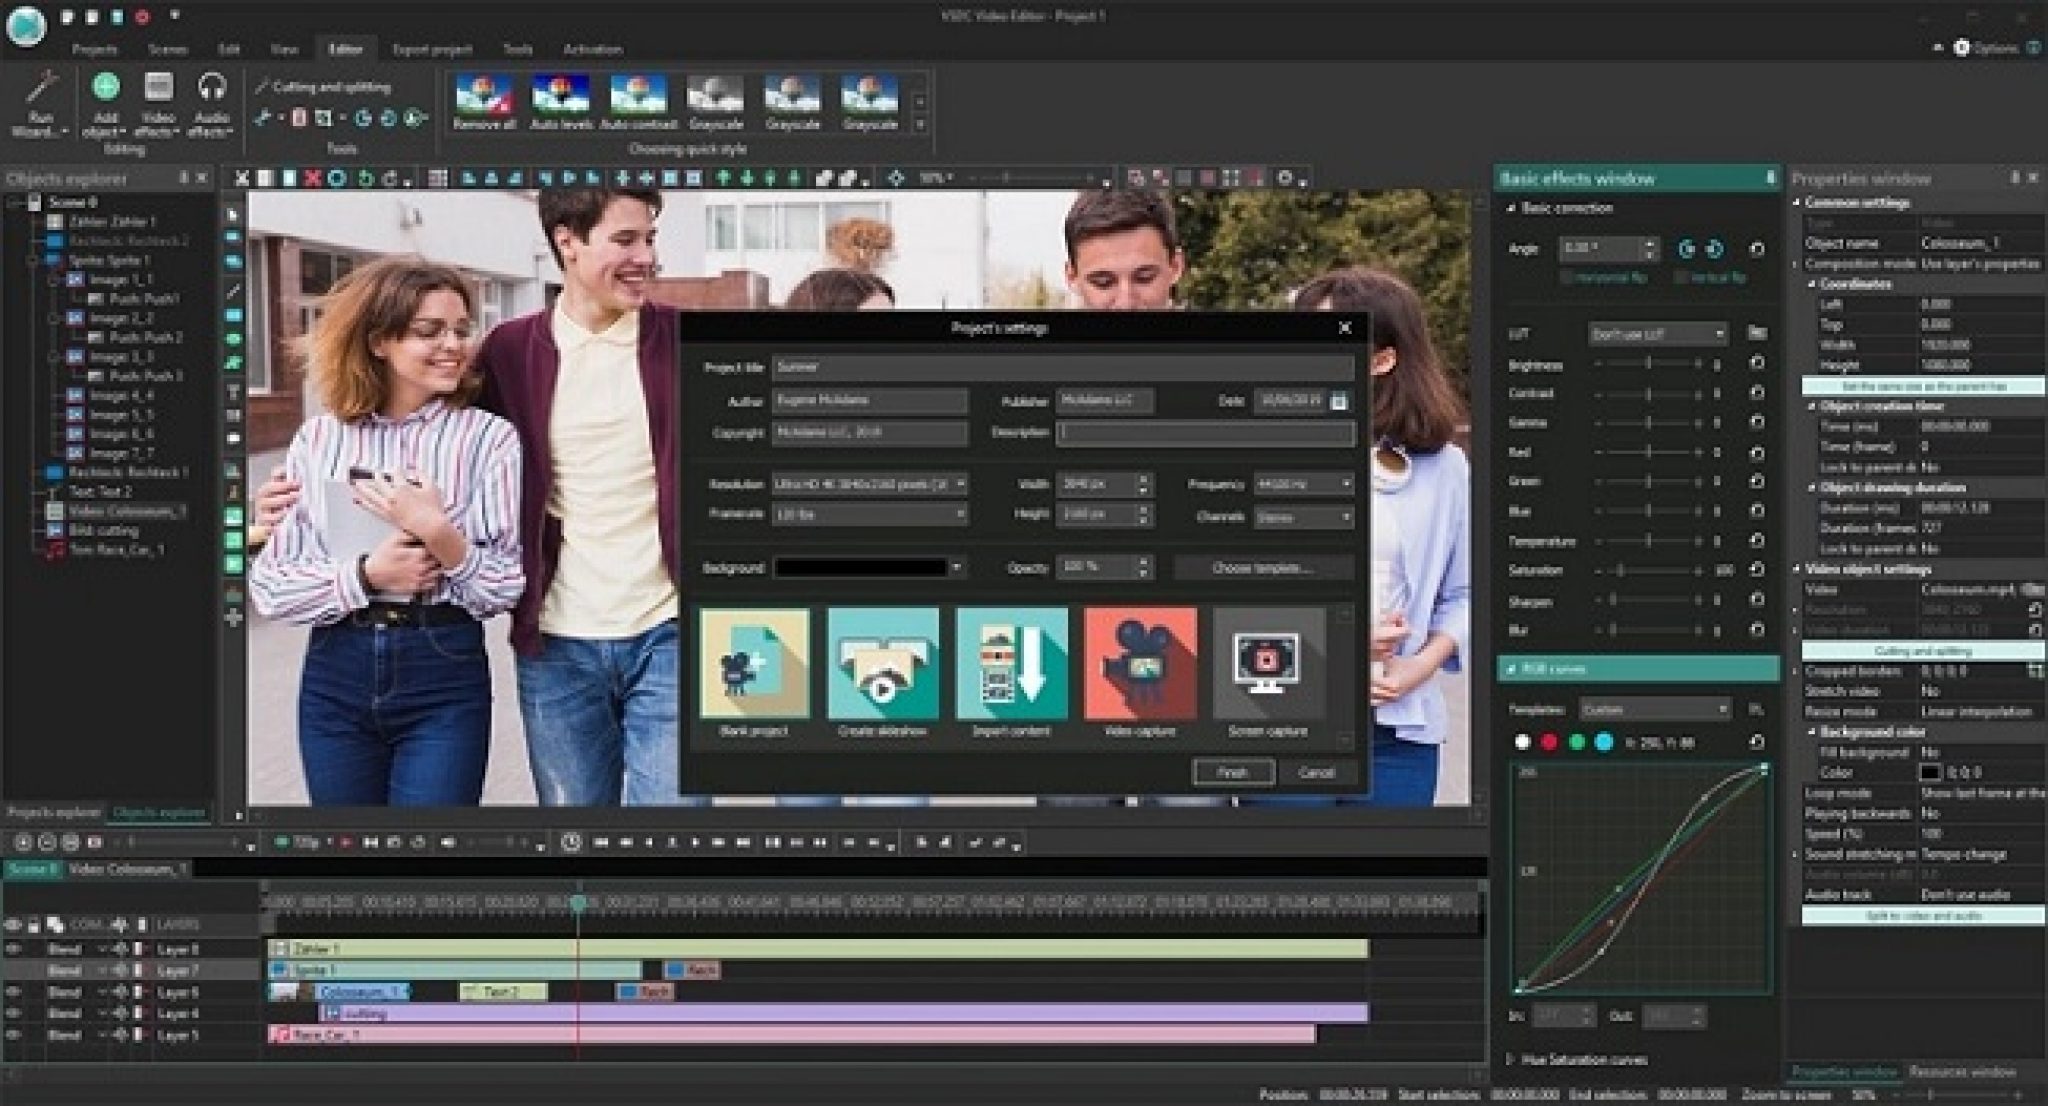Viewport: 2048px width, 1106px height.
Task: Apply the Auto levels quick style
Action: (x=558, y=100)
